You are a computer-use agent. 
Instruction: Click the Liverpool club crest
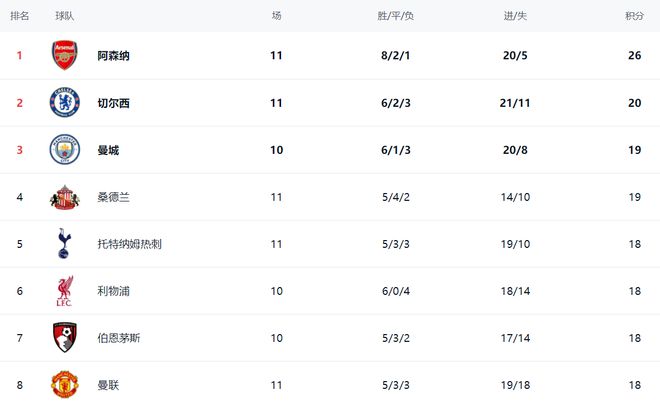click(64, 291)
